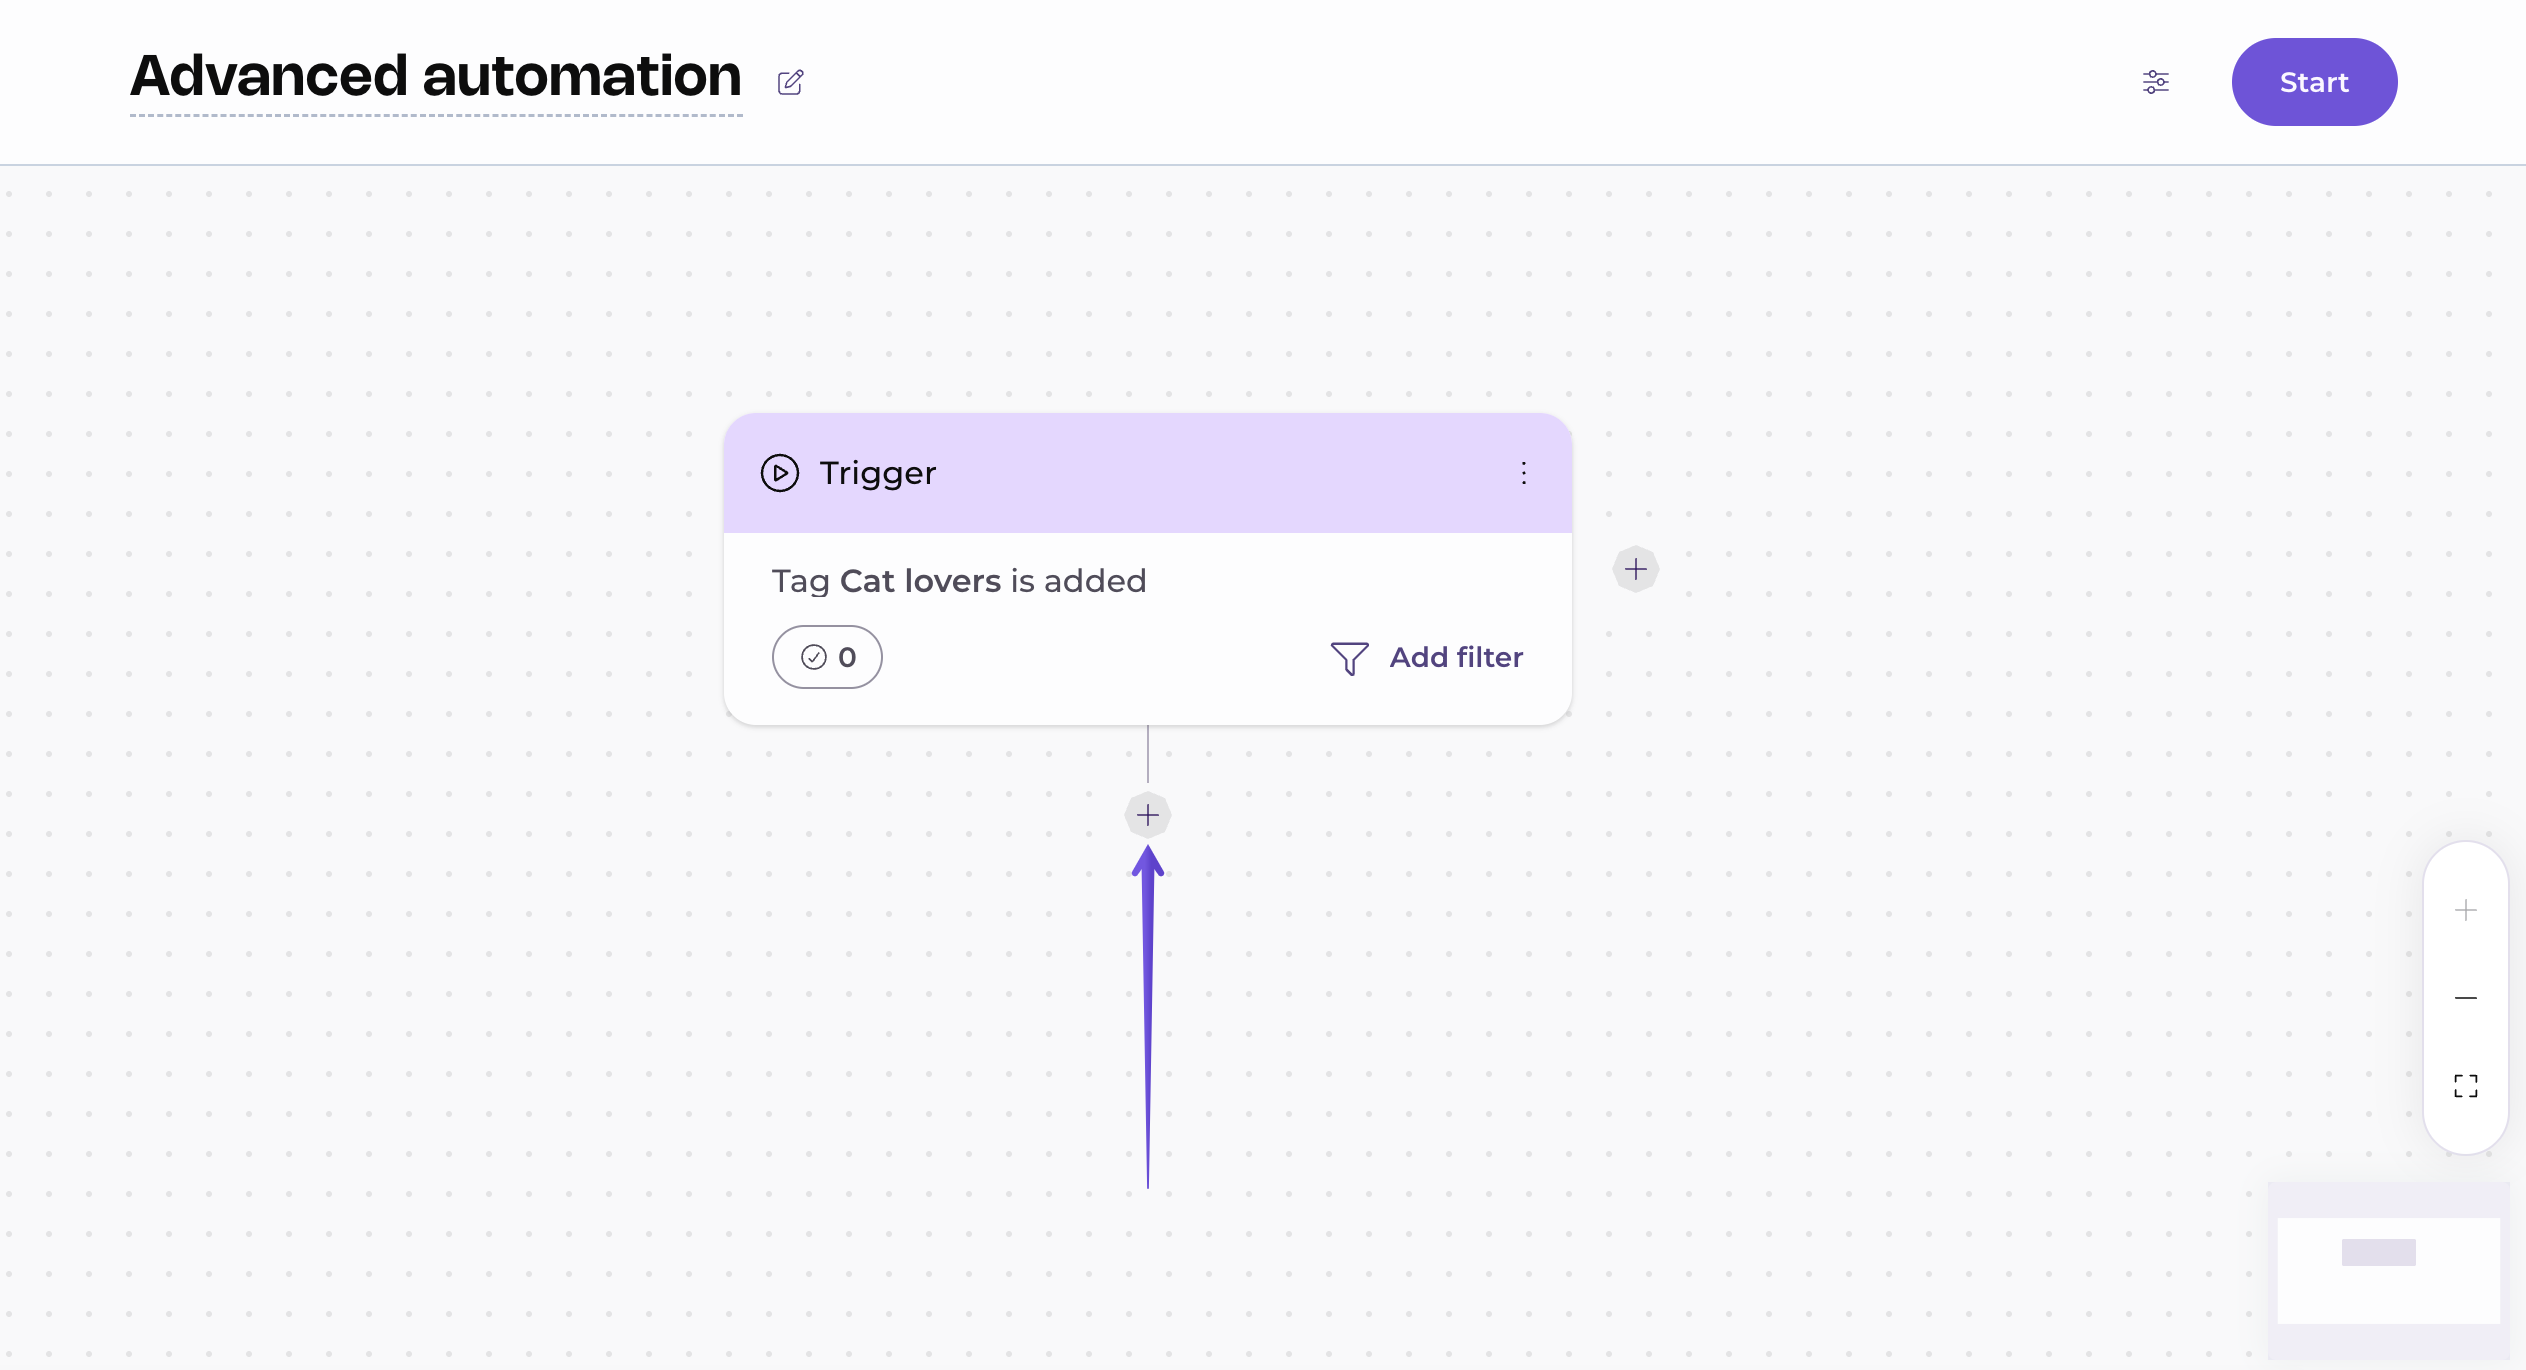The image size is (2526, 1370).
Task: Edit the Advanced automation title
Action: [x=436, y=77]
